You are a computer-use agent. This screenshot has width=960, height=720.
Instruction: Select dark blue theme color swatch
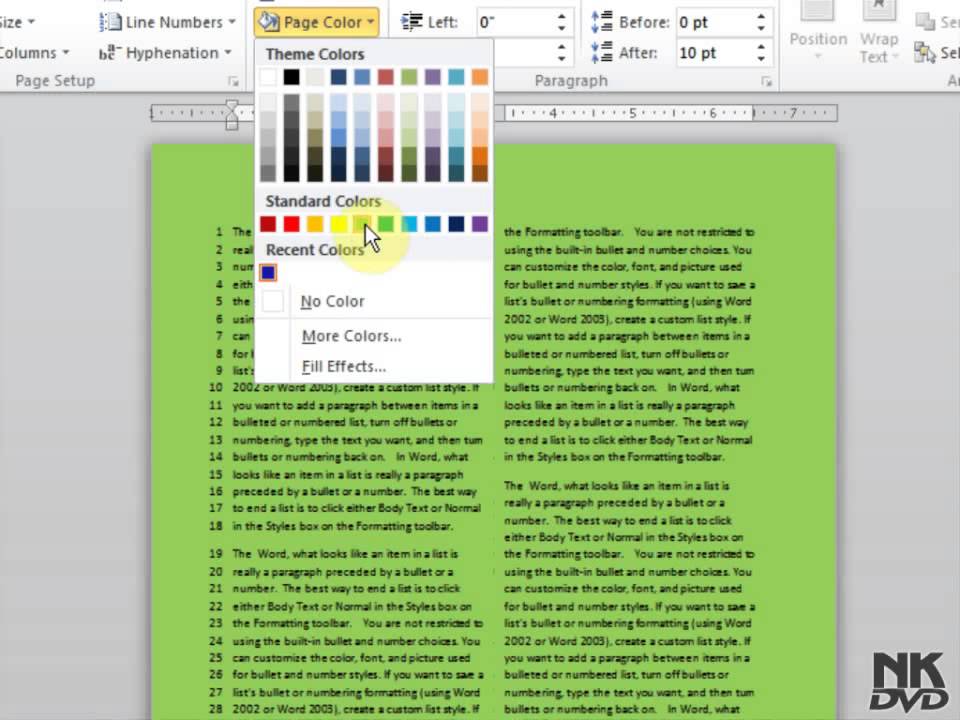click(x=339, y=77)
